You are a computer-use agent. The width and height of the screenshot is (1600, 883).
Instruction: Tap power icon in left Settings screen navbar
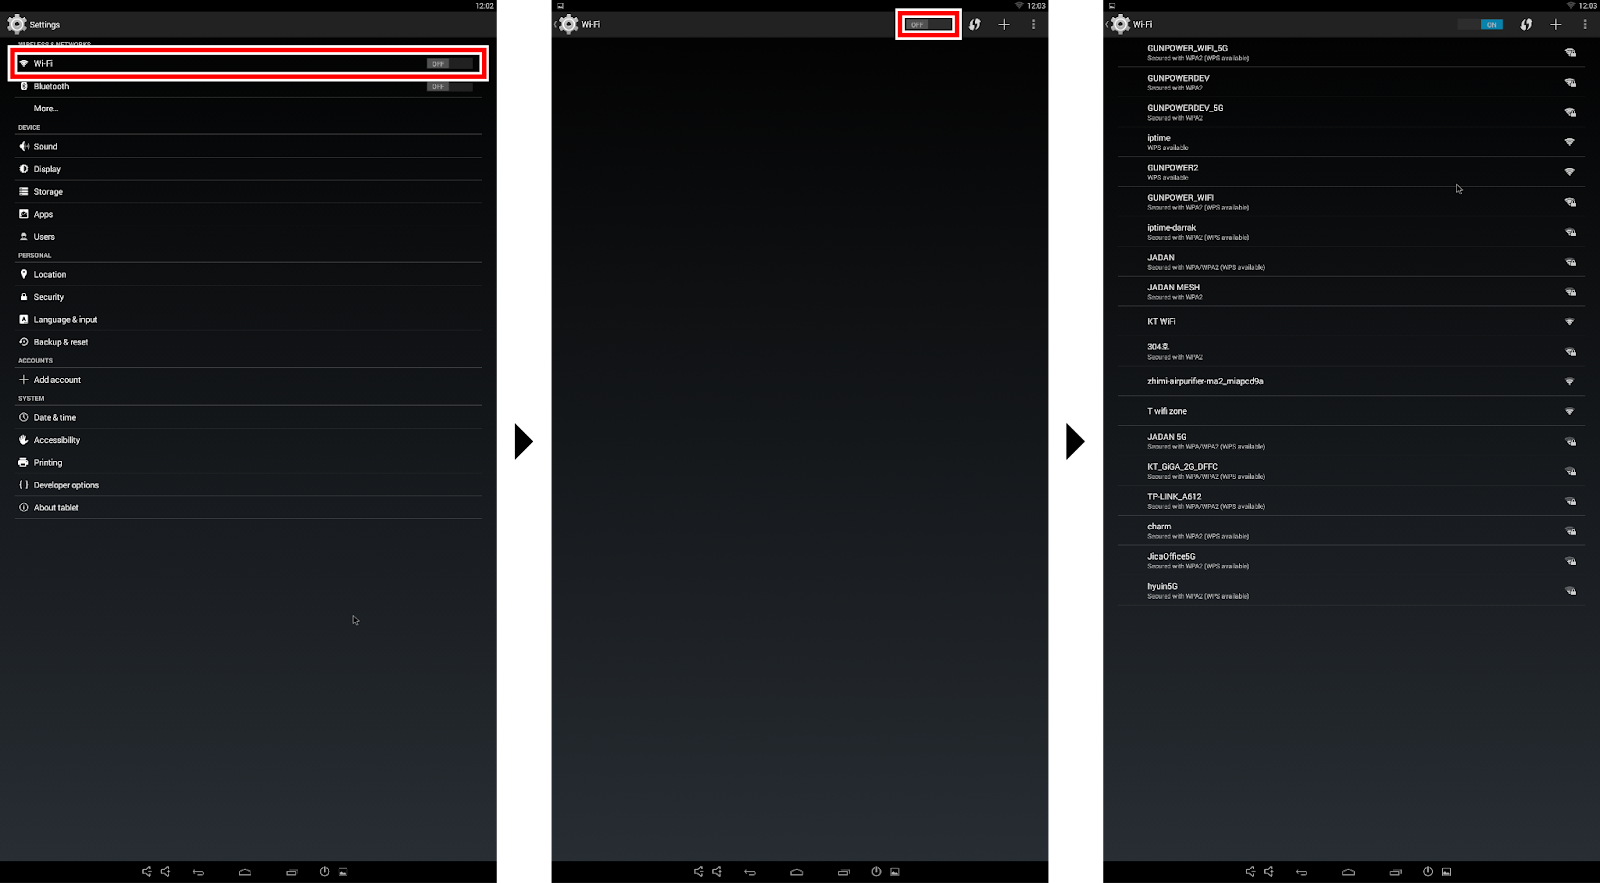[324, 872]
